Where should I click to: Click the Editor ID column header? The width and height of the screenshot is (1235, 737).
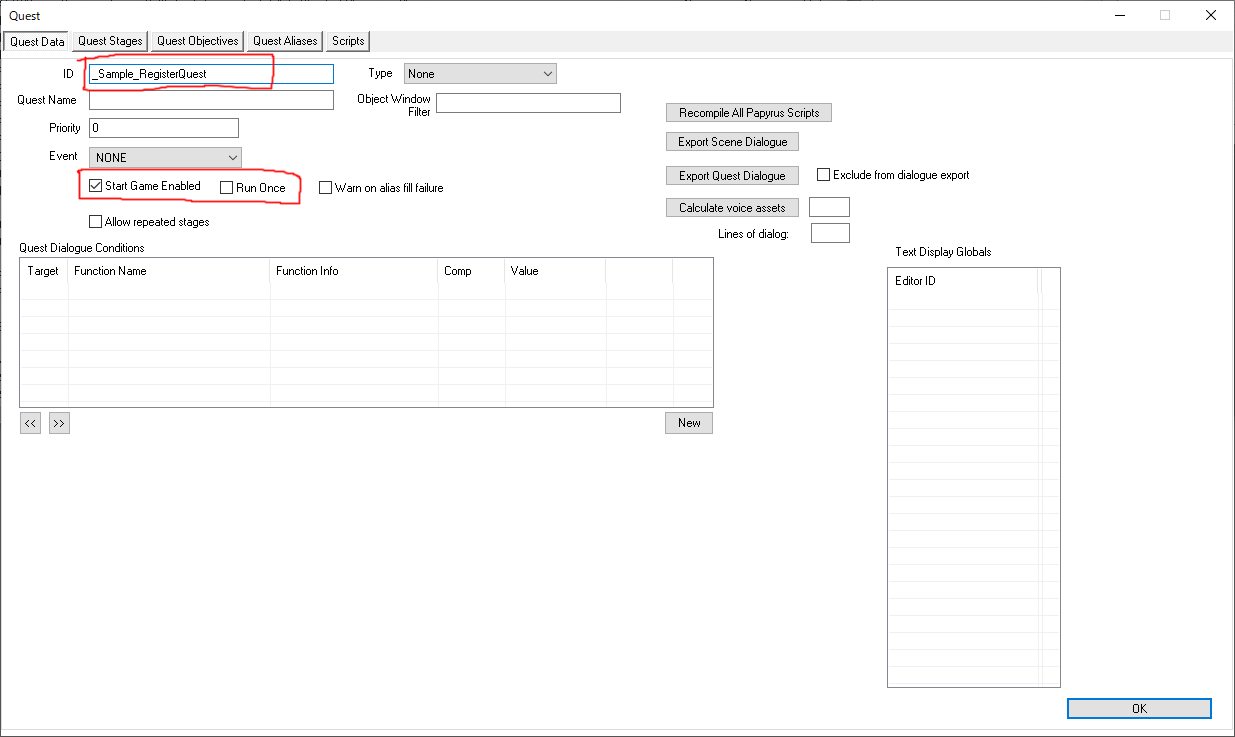click(963, 281)
